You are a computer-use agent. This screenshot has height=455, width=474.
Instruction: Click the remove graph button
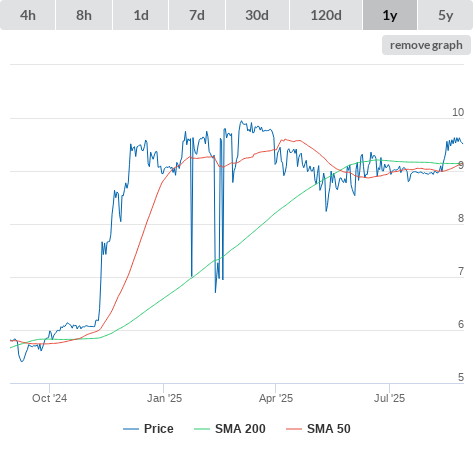(426, 45)
